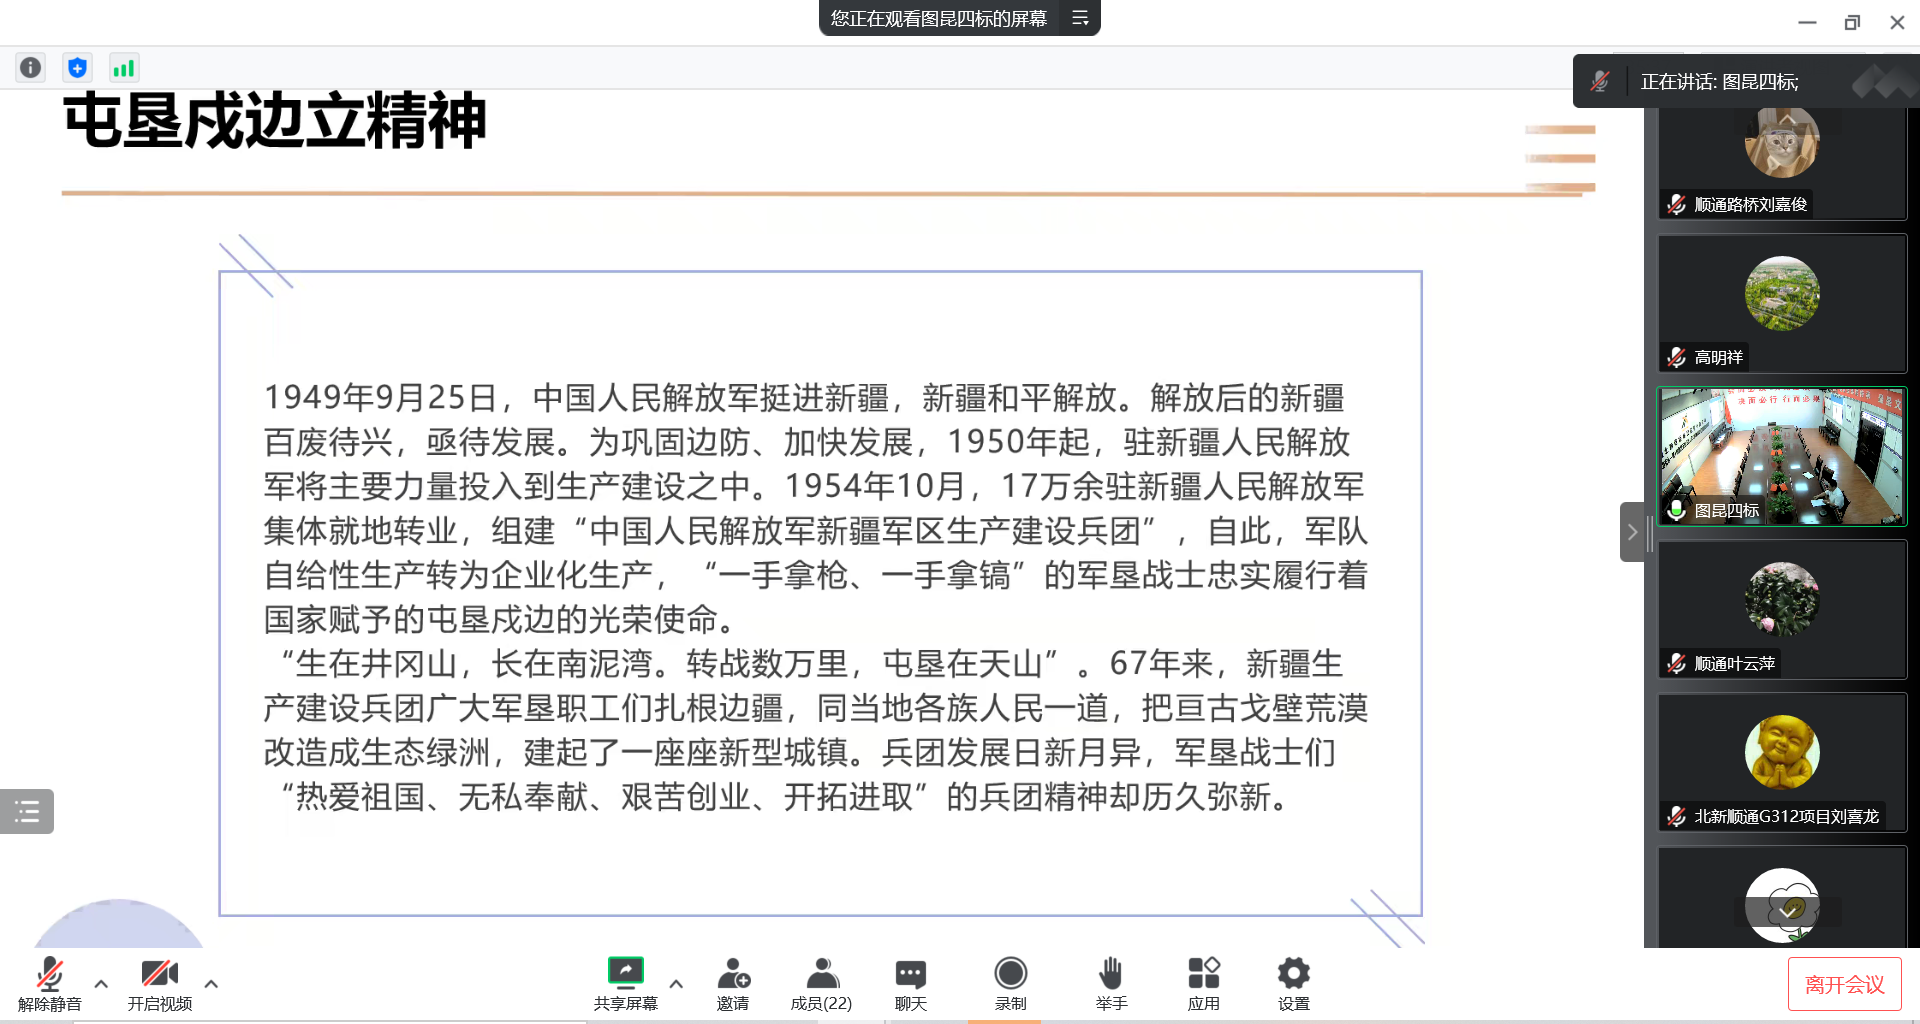1920x1024 pixels.
Task: Collapse the participant video side panel
Action: [1631, 532]
